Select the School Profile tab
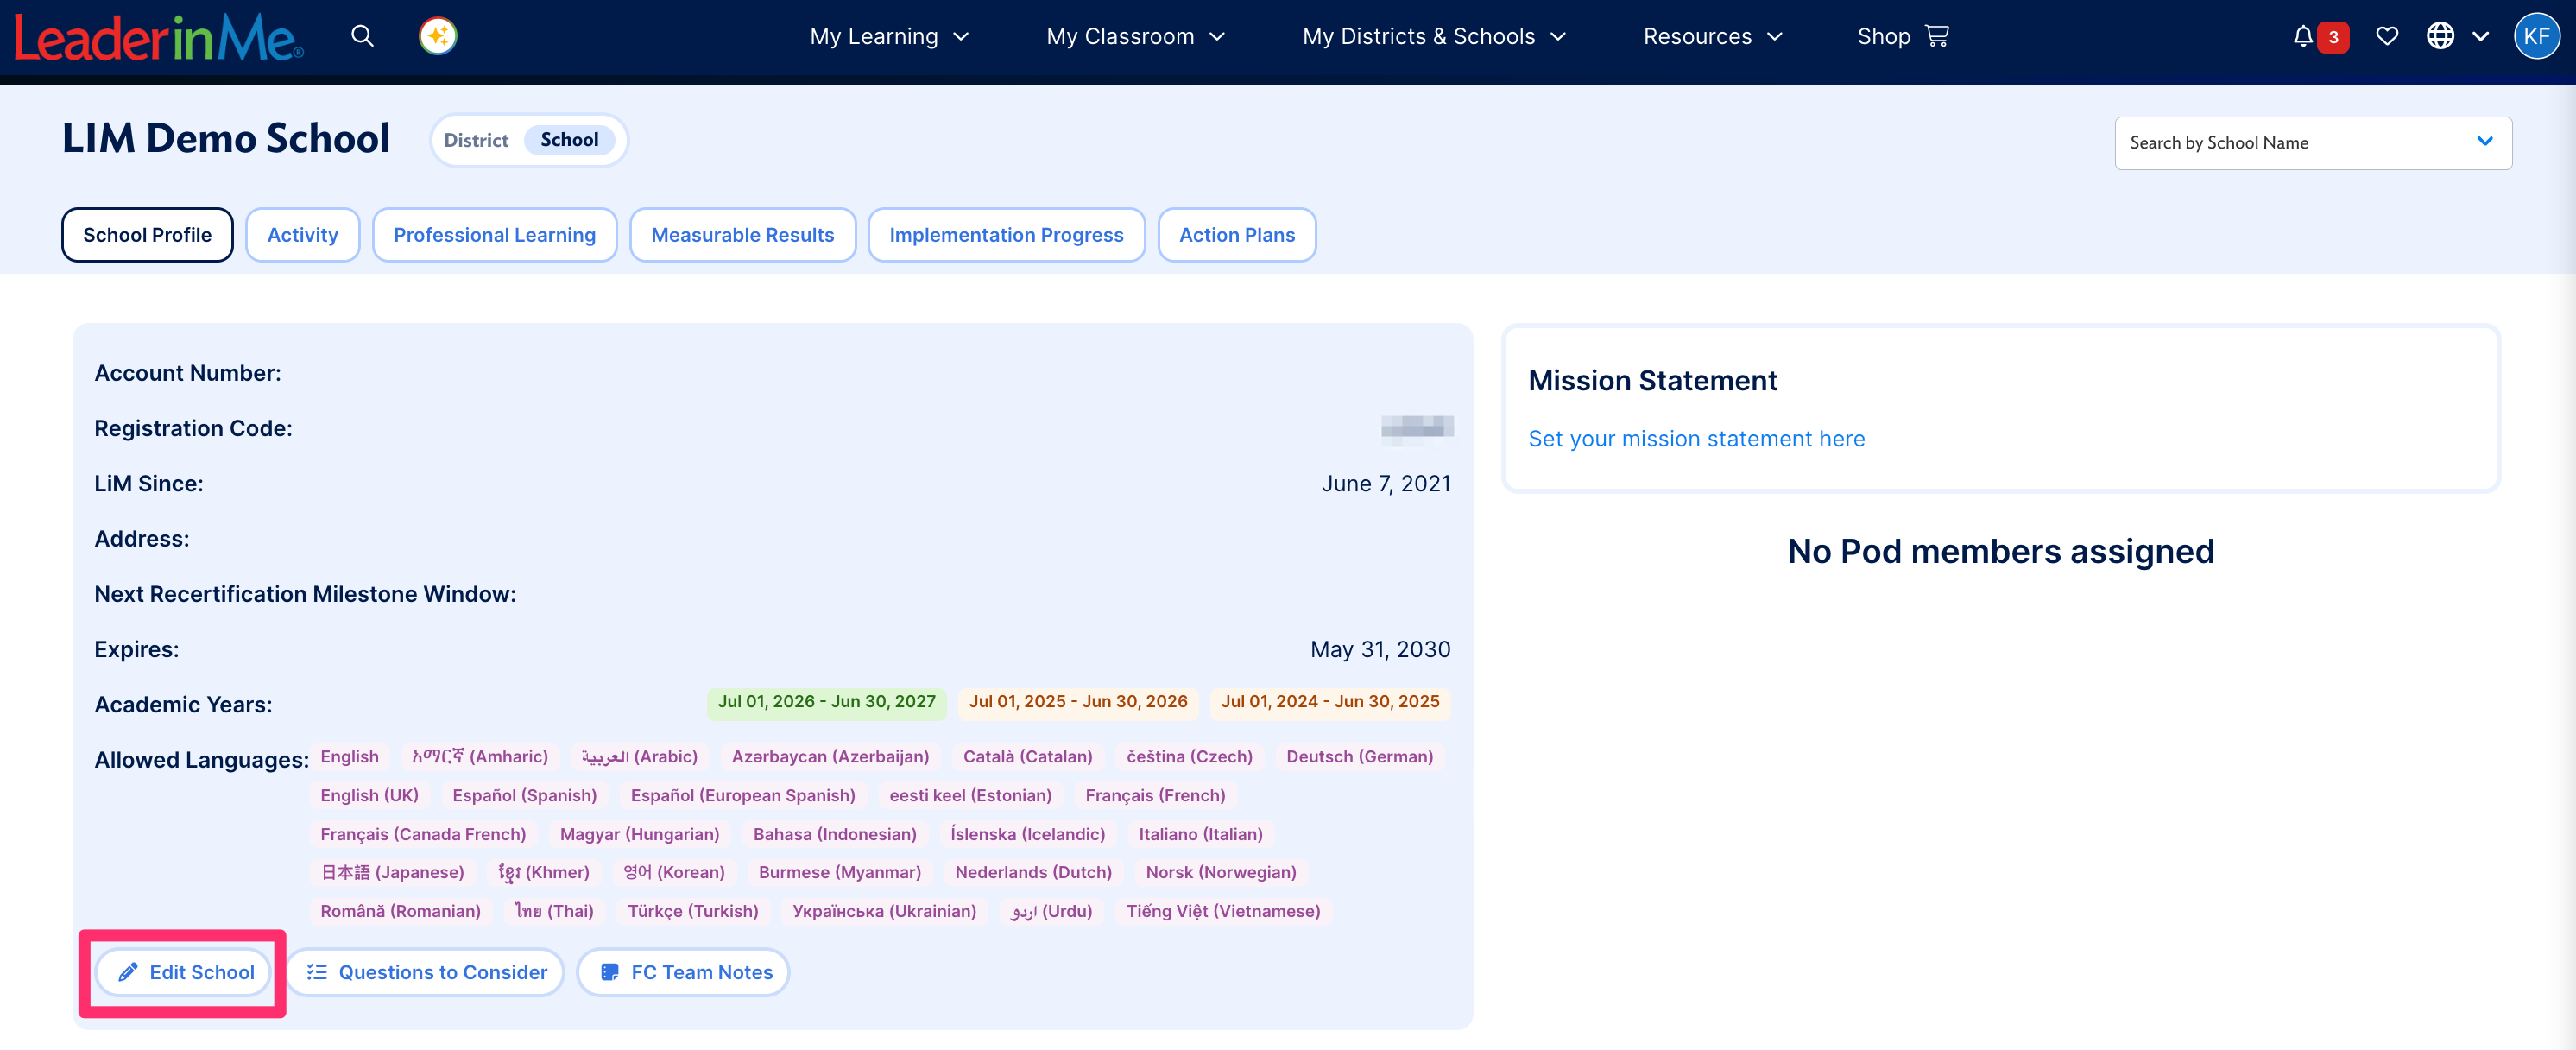 click(147, 235)
